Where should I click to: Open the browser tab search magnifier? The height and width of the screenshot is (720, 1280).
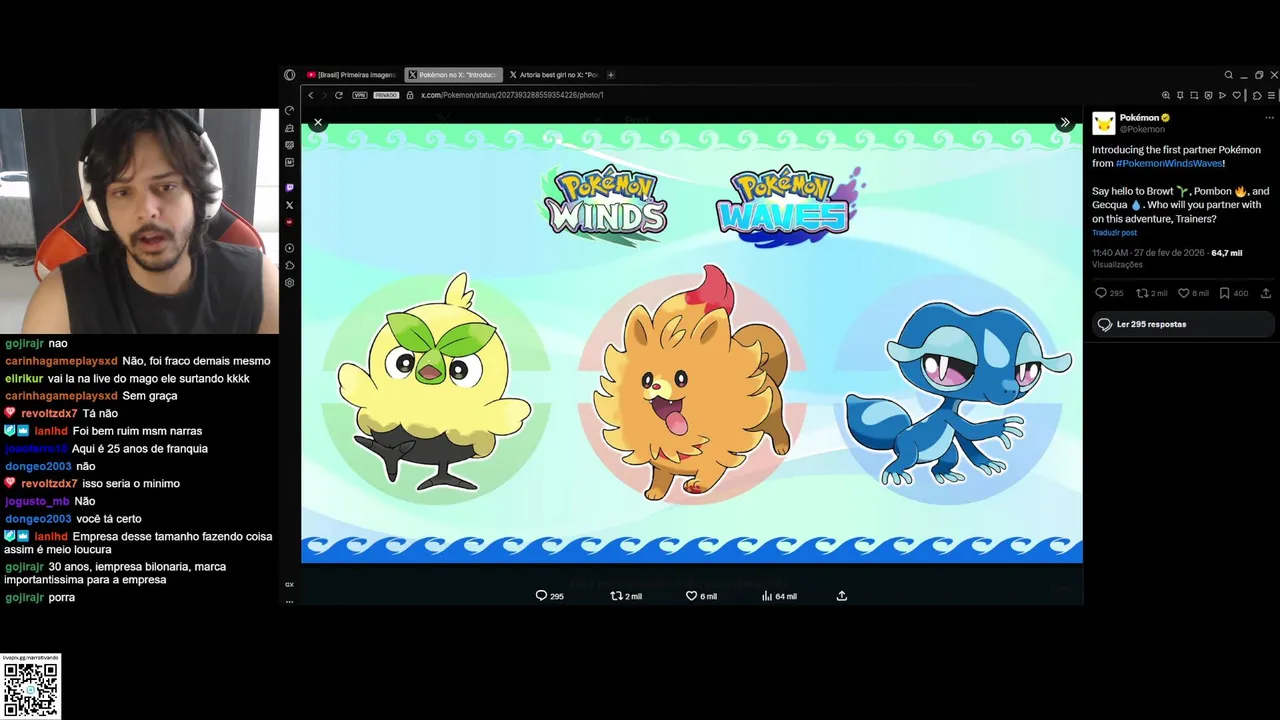click(x=1229, y=75)
